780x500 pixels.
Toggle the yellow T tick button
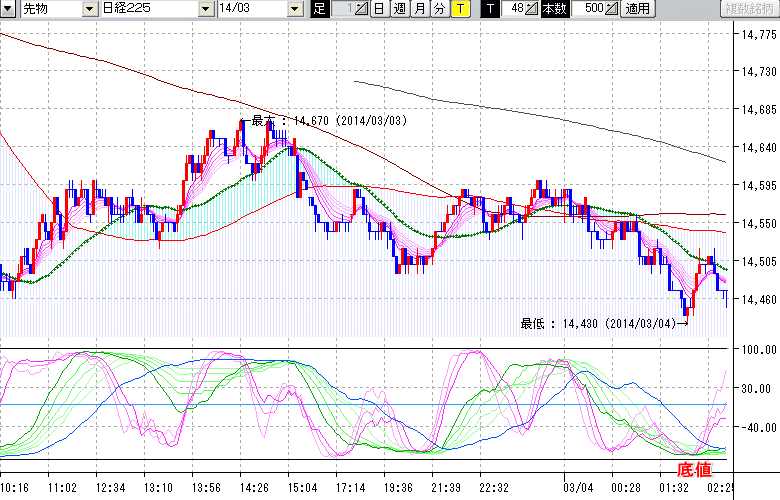[x=459, y=9]
